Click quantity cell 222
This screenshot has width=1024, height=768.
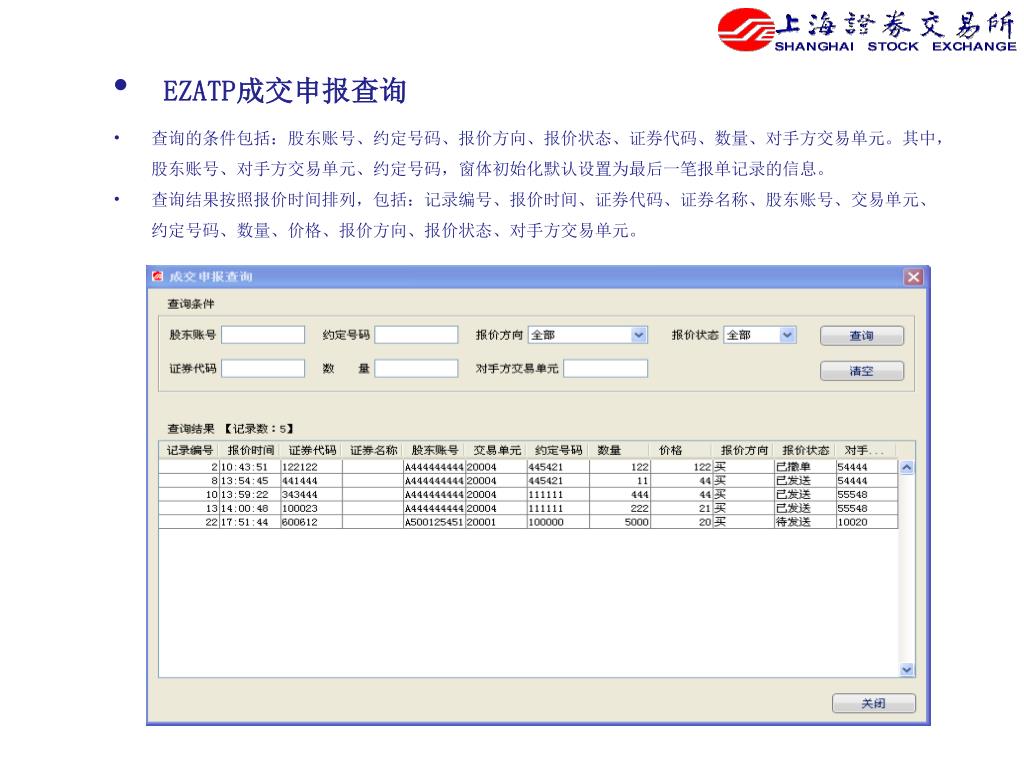(x=620, y=508)
